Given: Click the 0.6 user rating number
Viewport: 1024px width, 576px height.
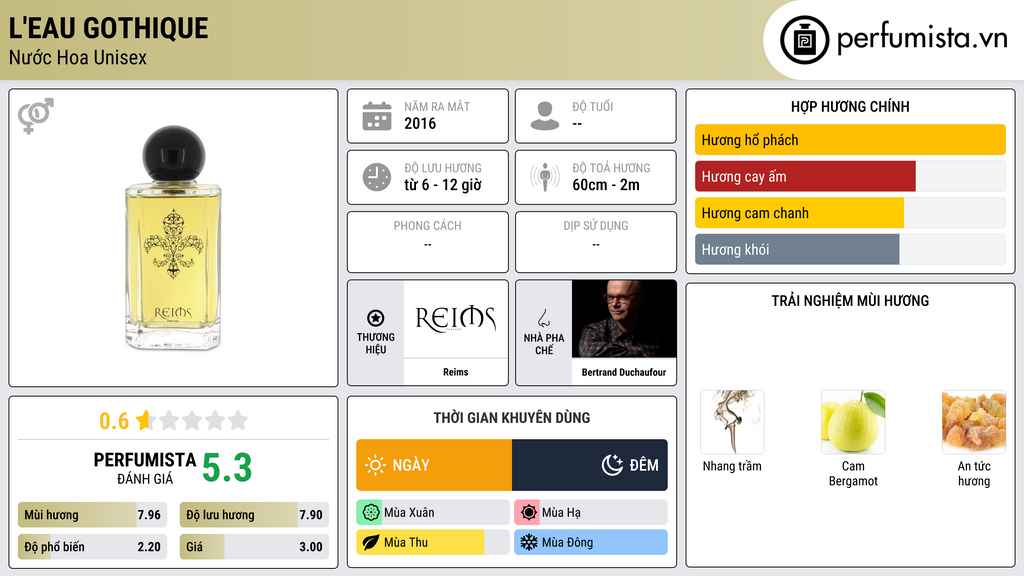Looking at the screenshot, I should pyautogui.click(x=114, y=421).
